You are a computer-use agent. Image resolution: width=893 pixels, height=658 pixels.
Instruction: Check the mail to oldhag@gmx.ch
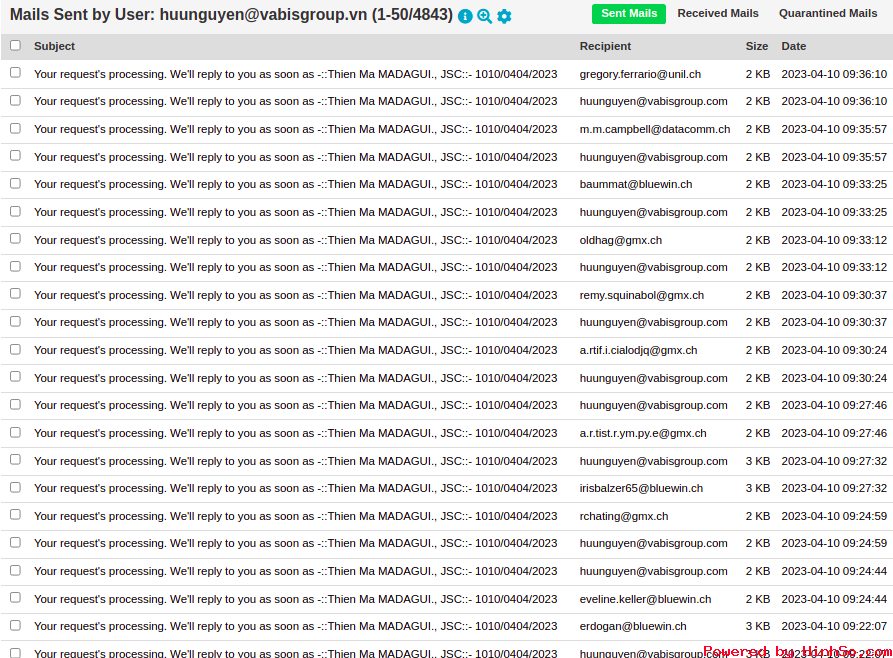coord(15,239)
